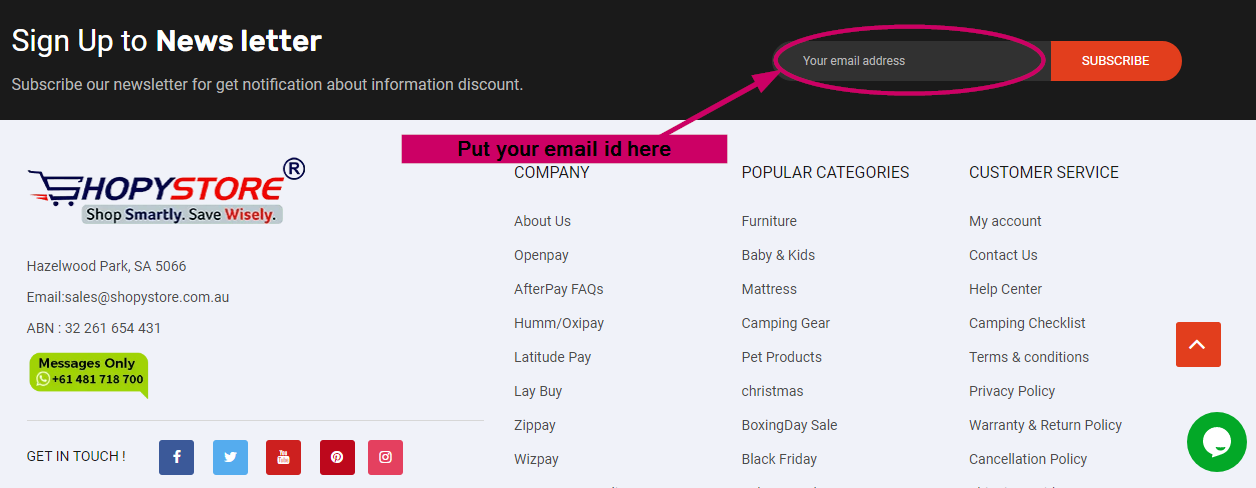
Task: Open AfterPay FAQs page
Action: (559, 289)
